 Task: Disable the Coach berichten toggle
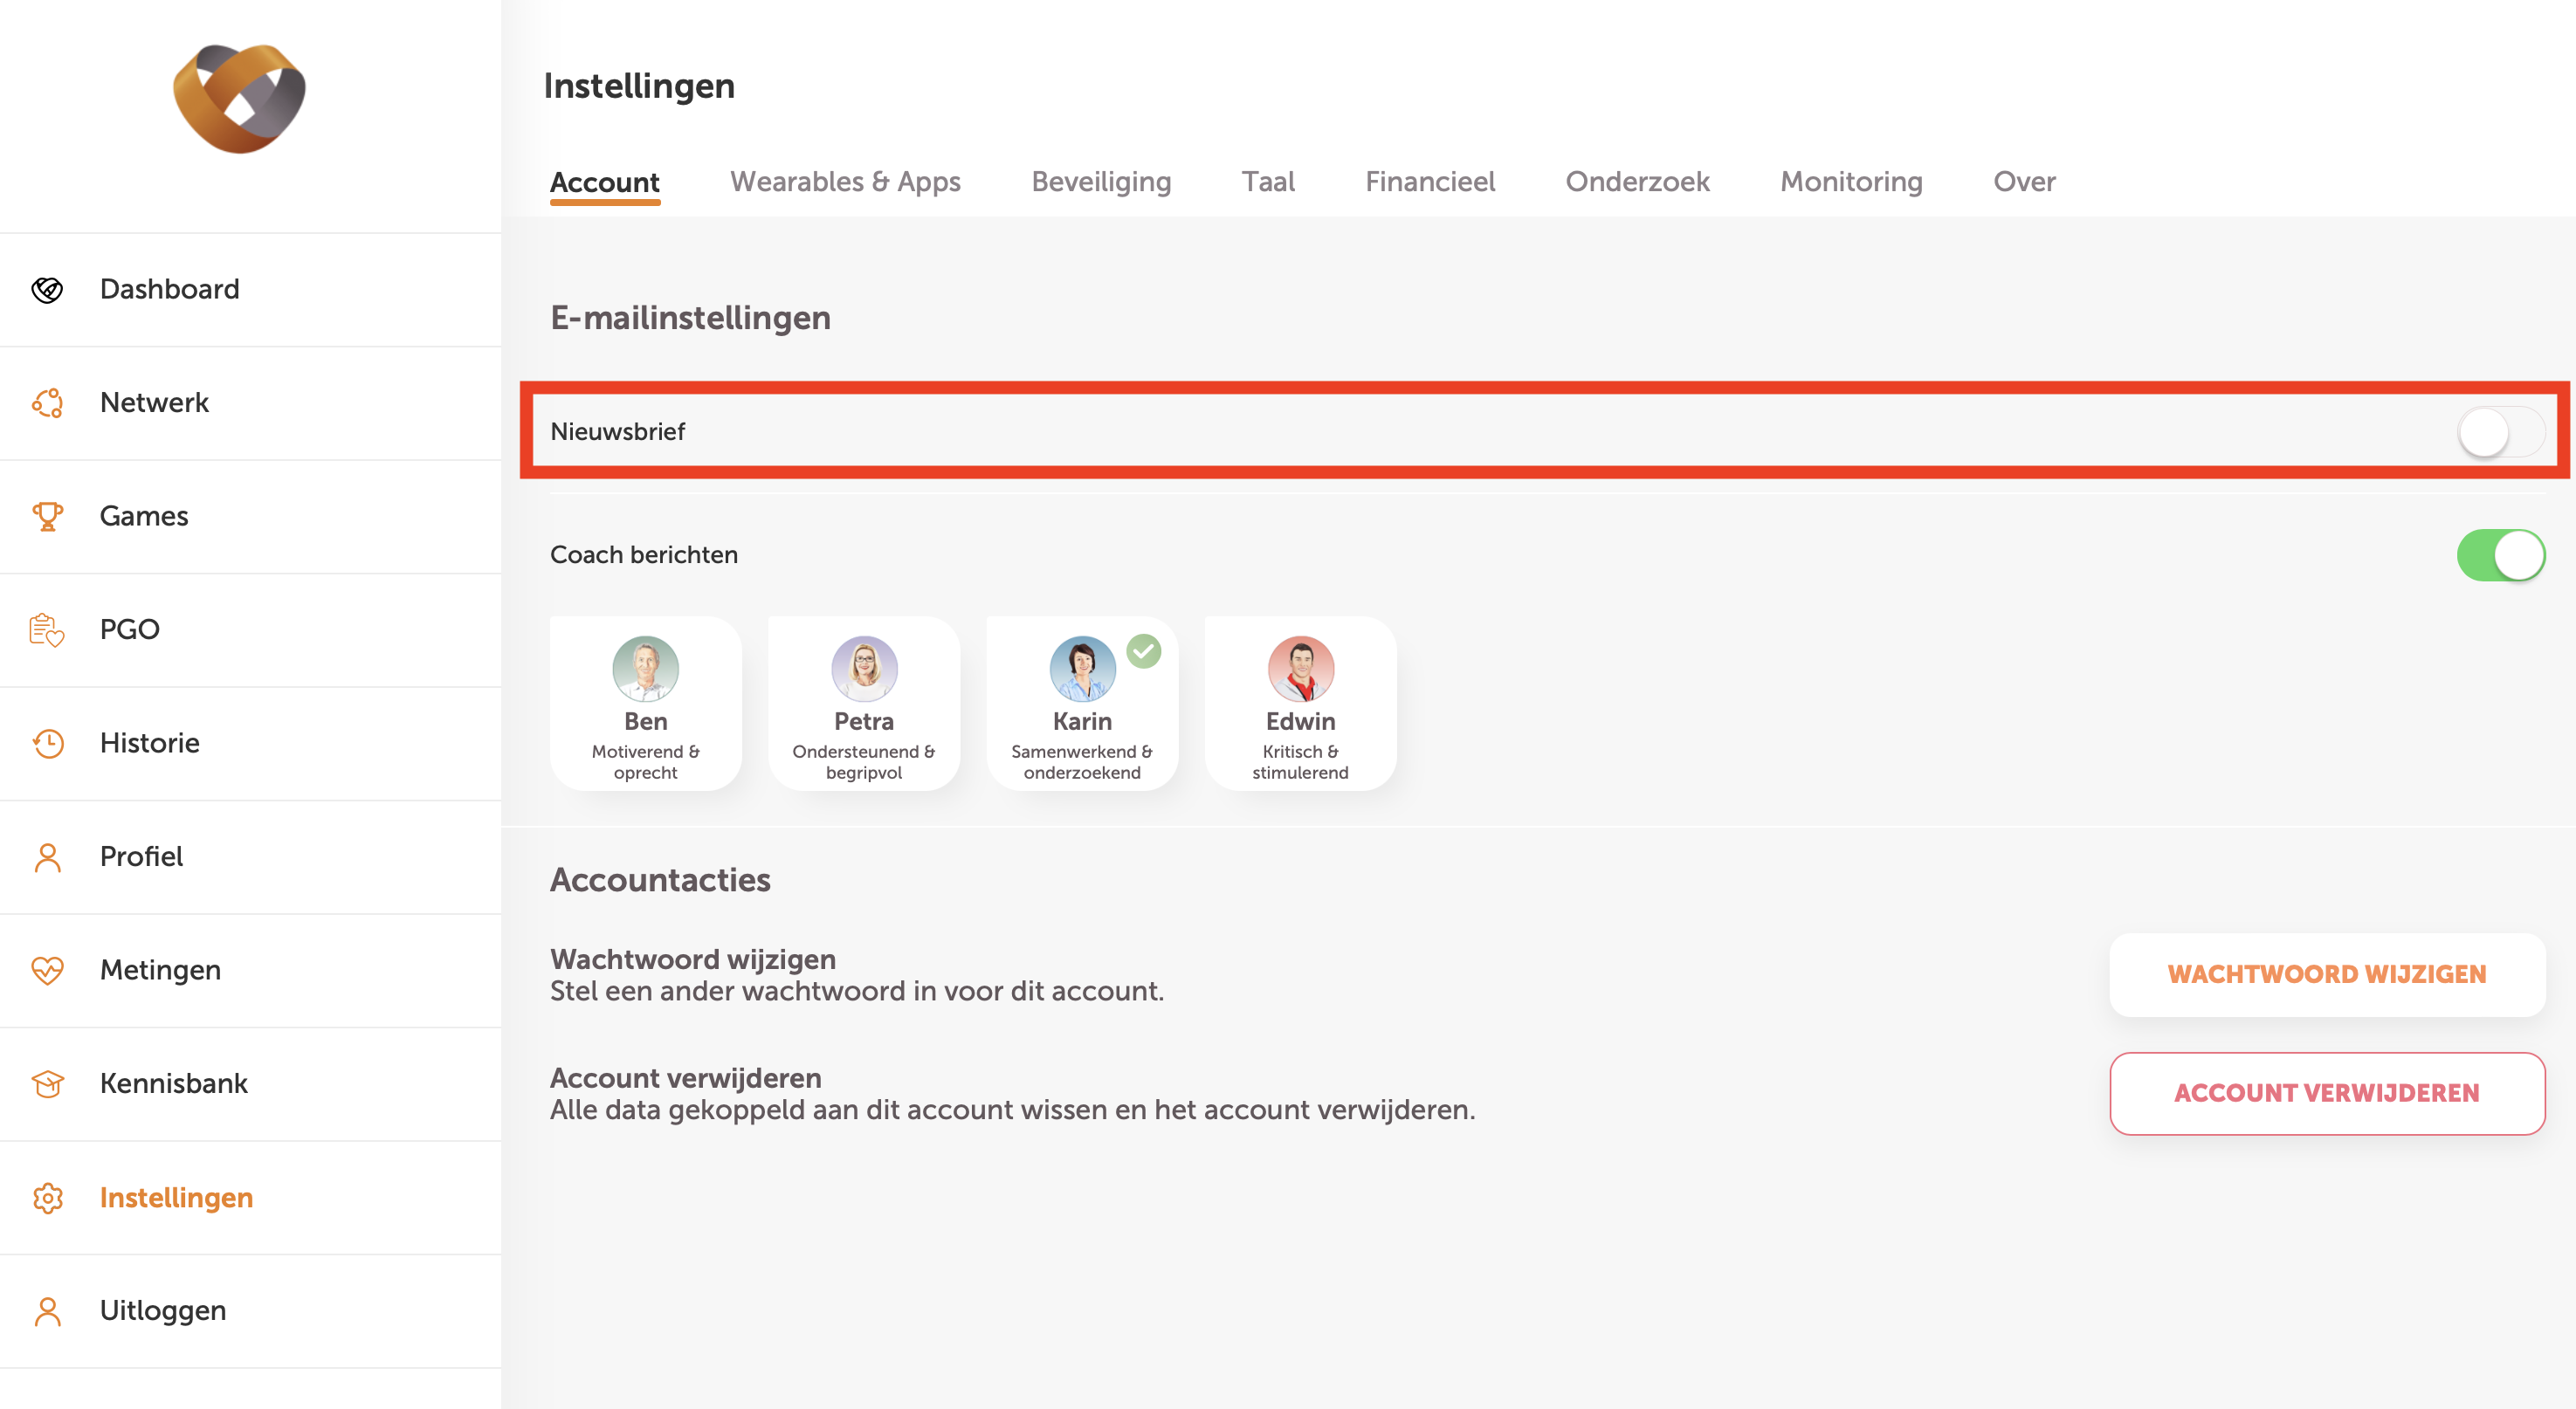(x=2500, y=555)
